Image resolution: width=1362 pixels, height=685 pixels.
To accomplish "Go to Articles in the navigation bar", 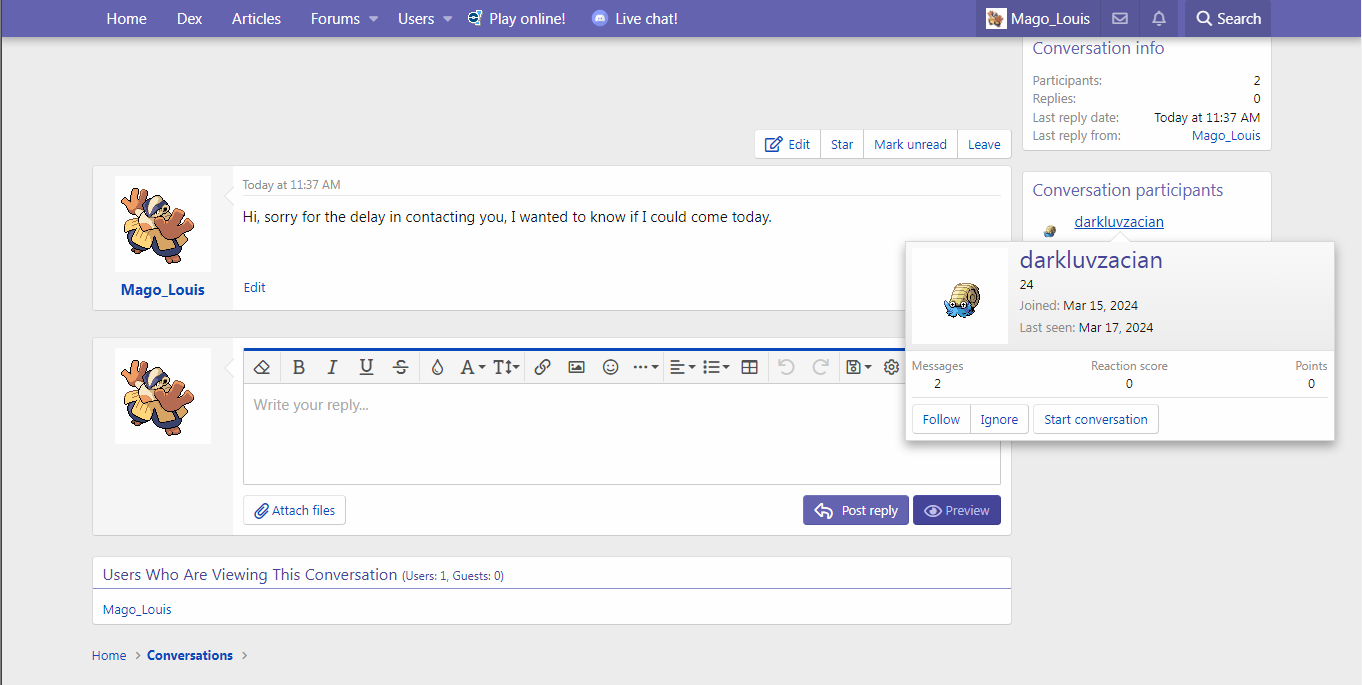I will 256,19.
